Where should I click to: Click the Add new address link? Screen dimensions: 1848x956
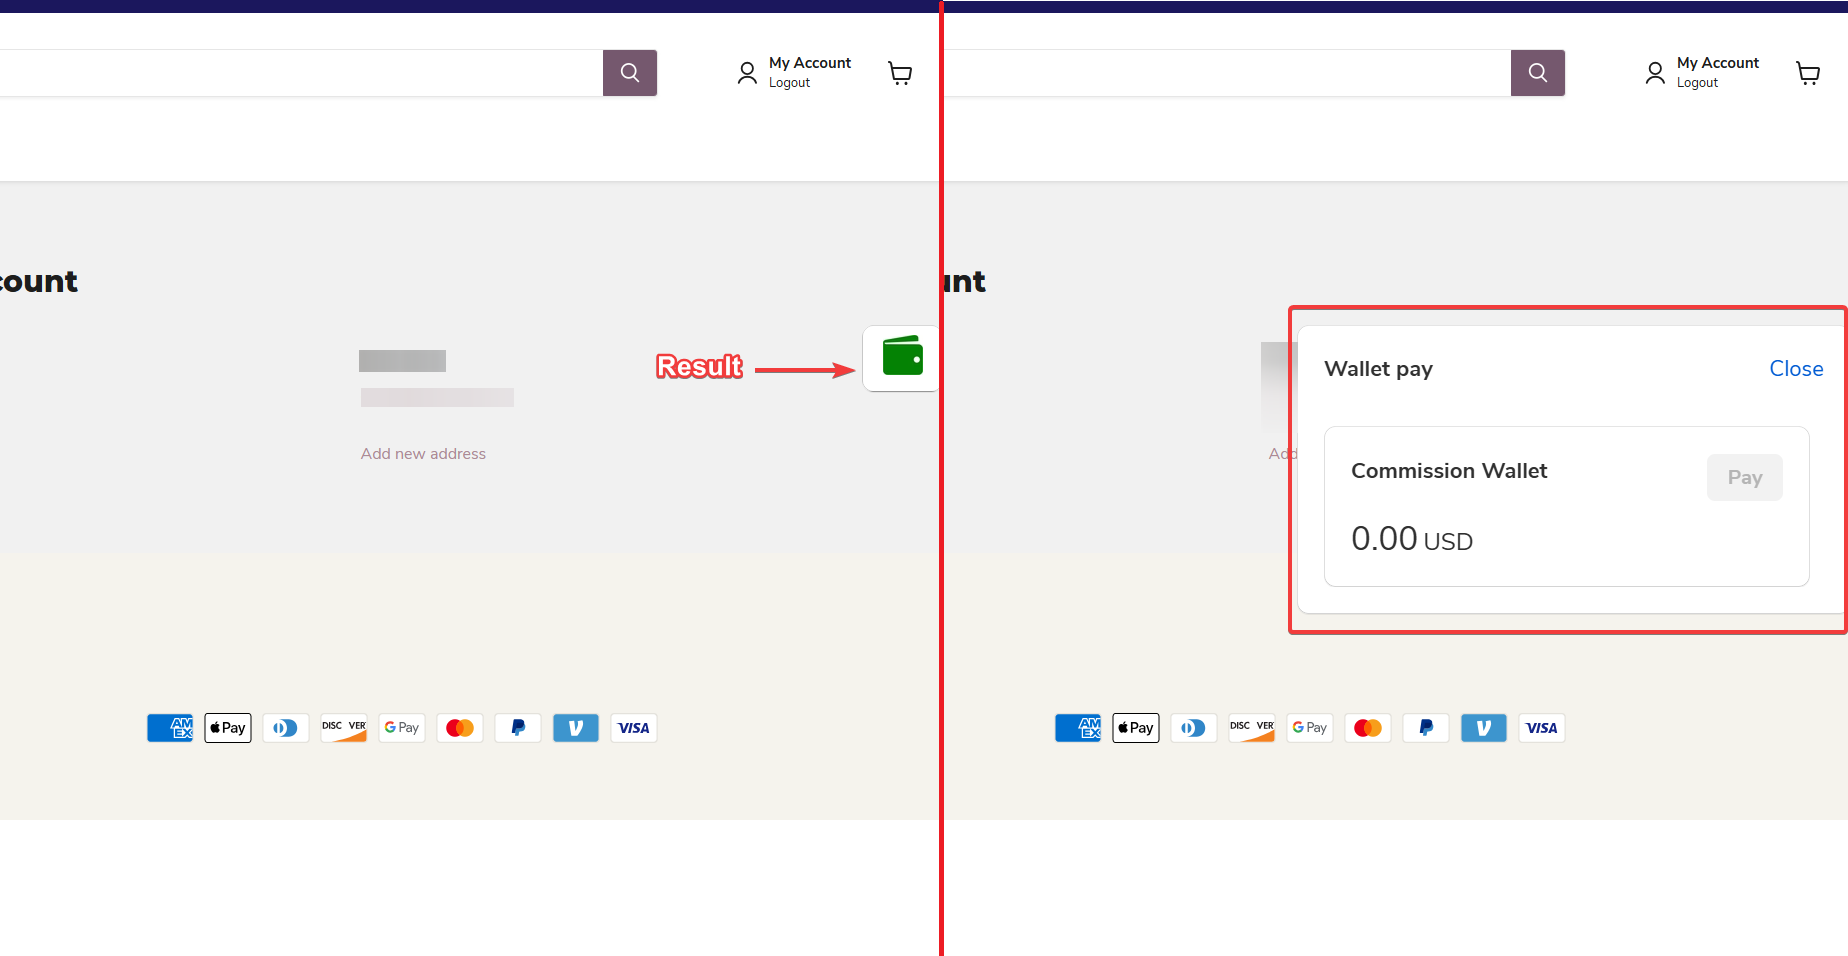click(x=423, y=454)
